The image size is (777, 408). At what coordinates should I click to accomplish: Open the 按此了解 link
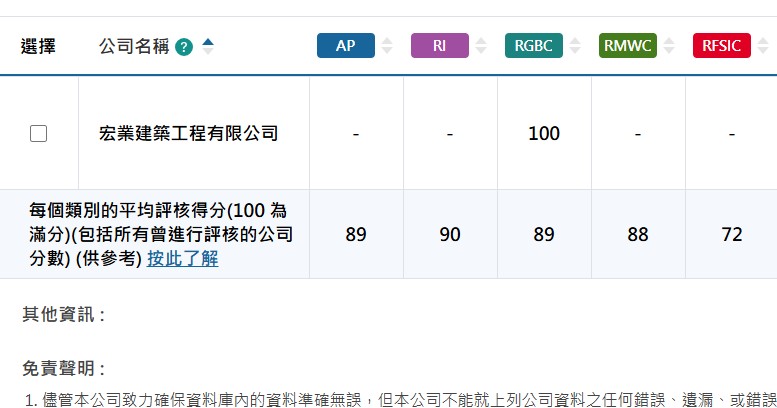tap(183, 259)
